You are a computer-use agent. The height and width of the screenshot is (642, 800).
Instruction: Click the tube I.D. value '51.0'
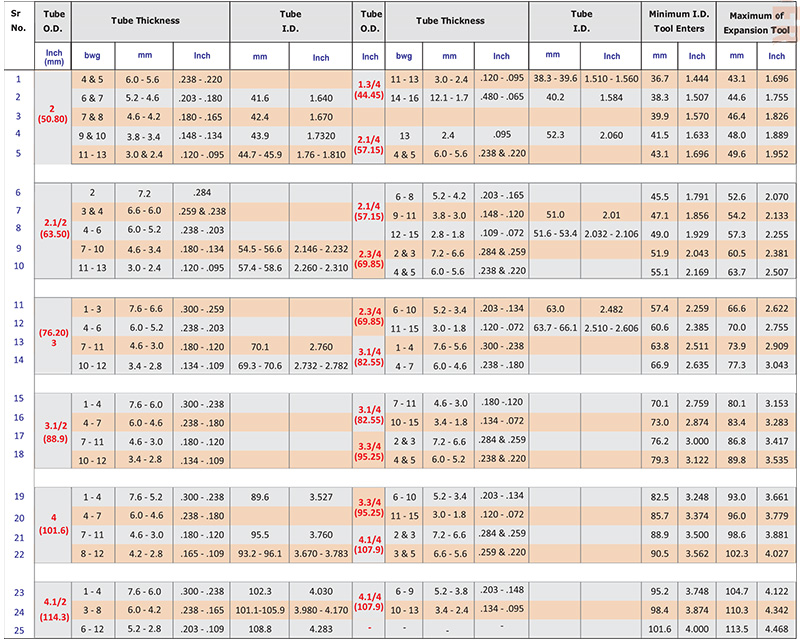tap(555, 215)
